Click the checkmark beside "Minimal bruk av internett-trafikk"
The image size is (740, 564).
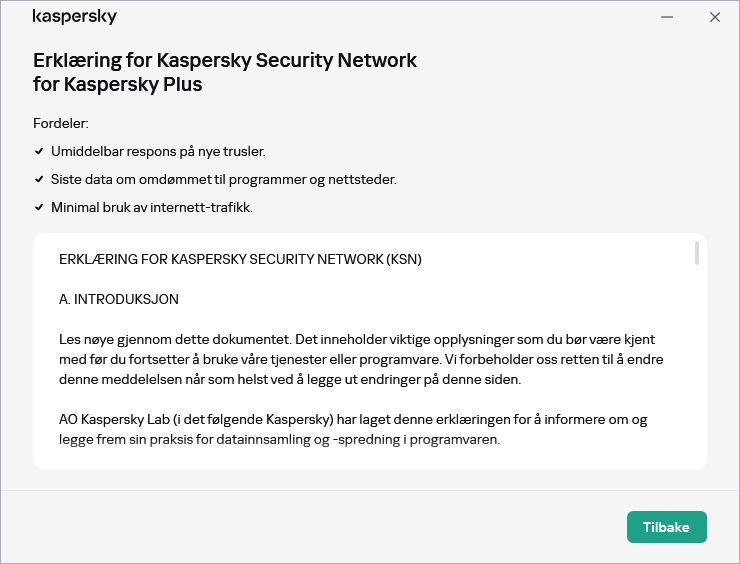tap(39, 208)
